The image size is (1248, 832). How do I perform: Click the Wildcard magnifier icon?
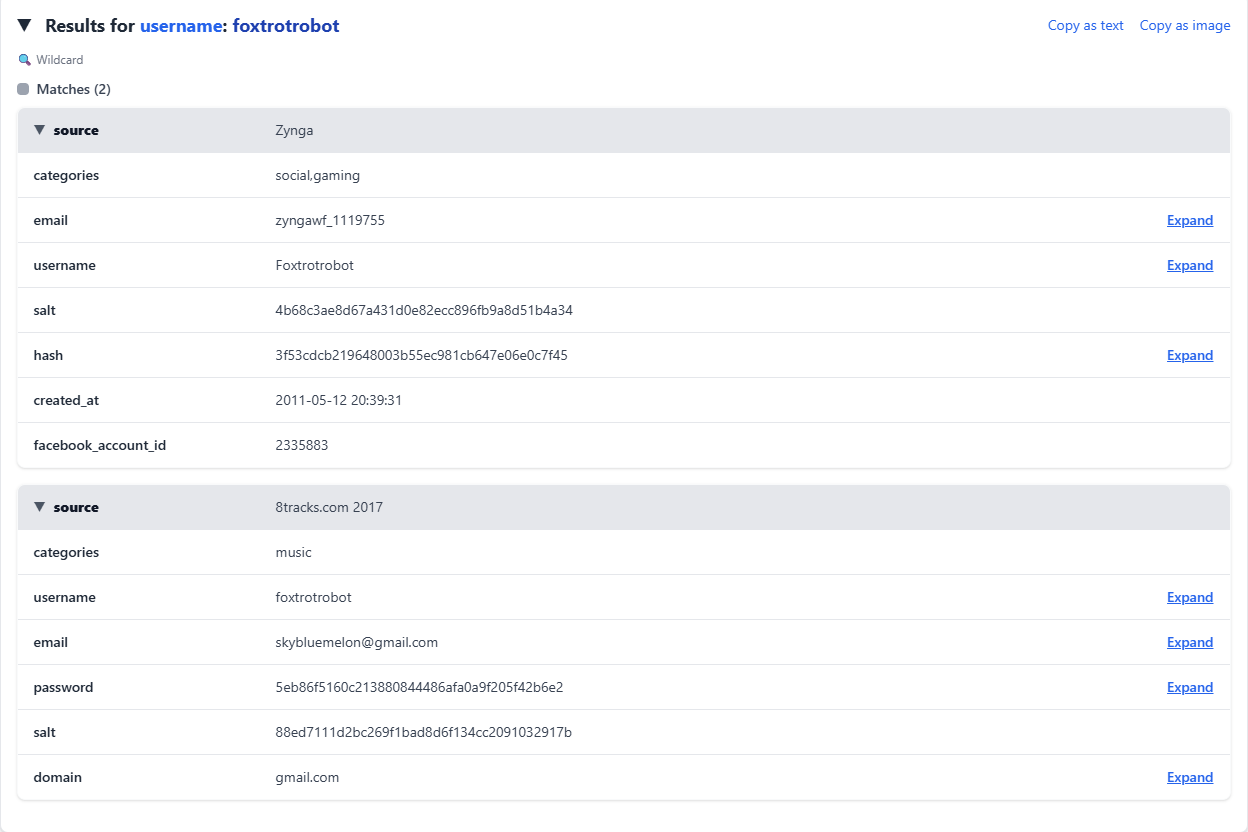[25, 60]
